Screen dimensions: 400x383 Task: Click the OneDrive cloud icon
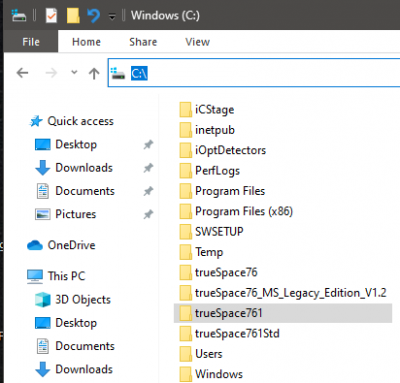[x=35, y=245]
